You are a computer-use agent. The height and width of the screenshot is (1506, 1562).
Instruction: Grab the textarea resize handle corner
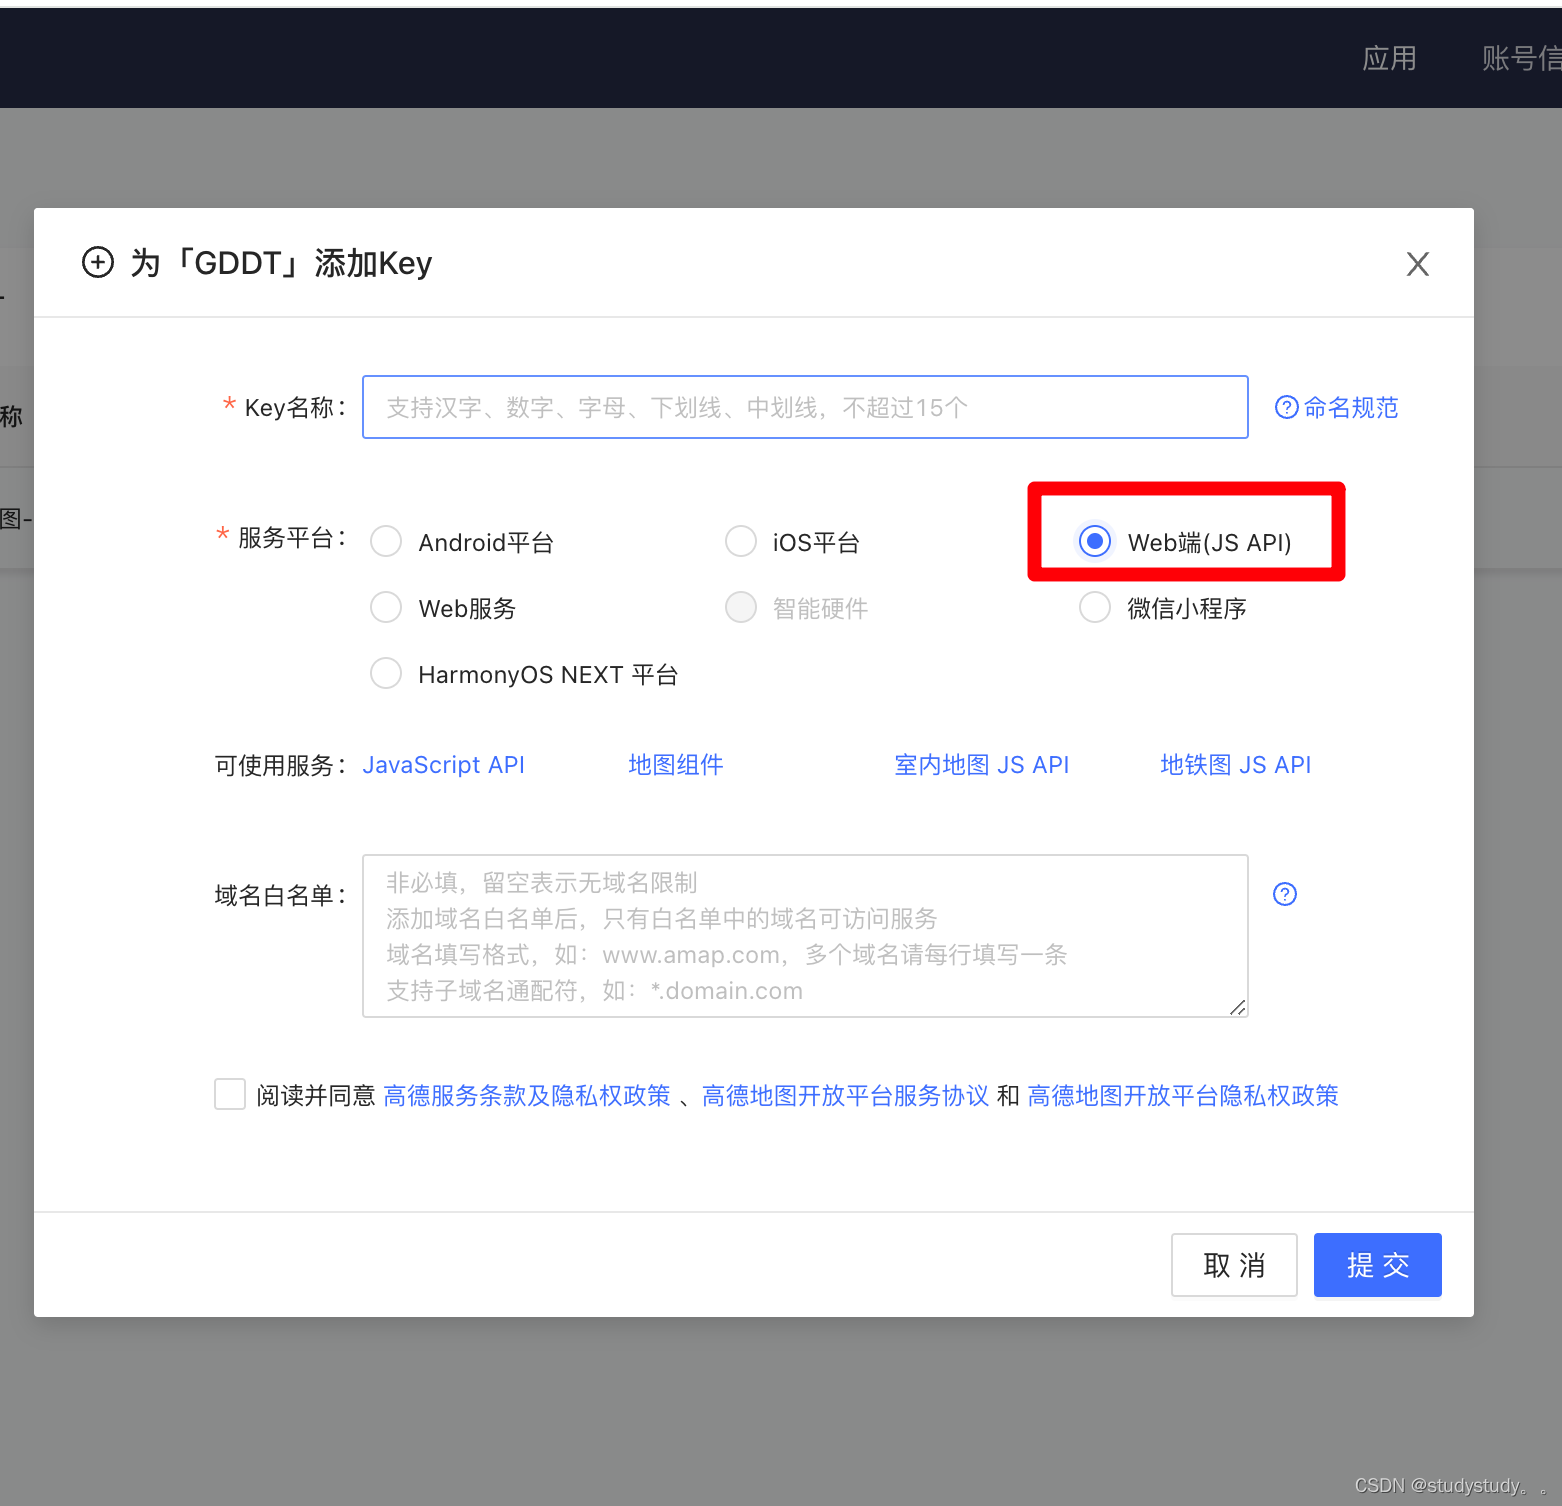click(x=1237, y=1007)
